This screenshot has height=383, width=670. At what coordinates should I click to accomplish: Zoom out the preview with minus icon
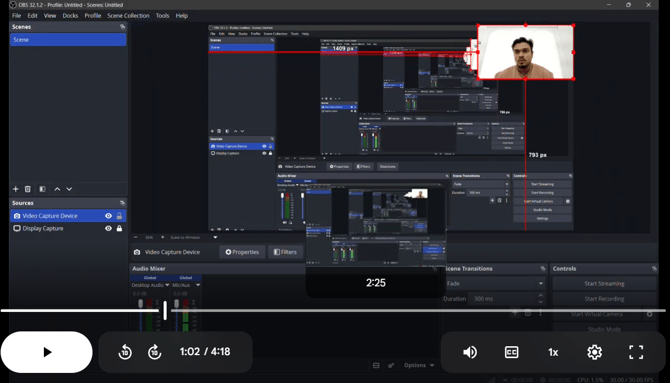point(136,237)
